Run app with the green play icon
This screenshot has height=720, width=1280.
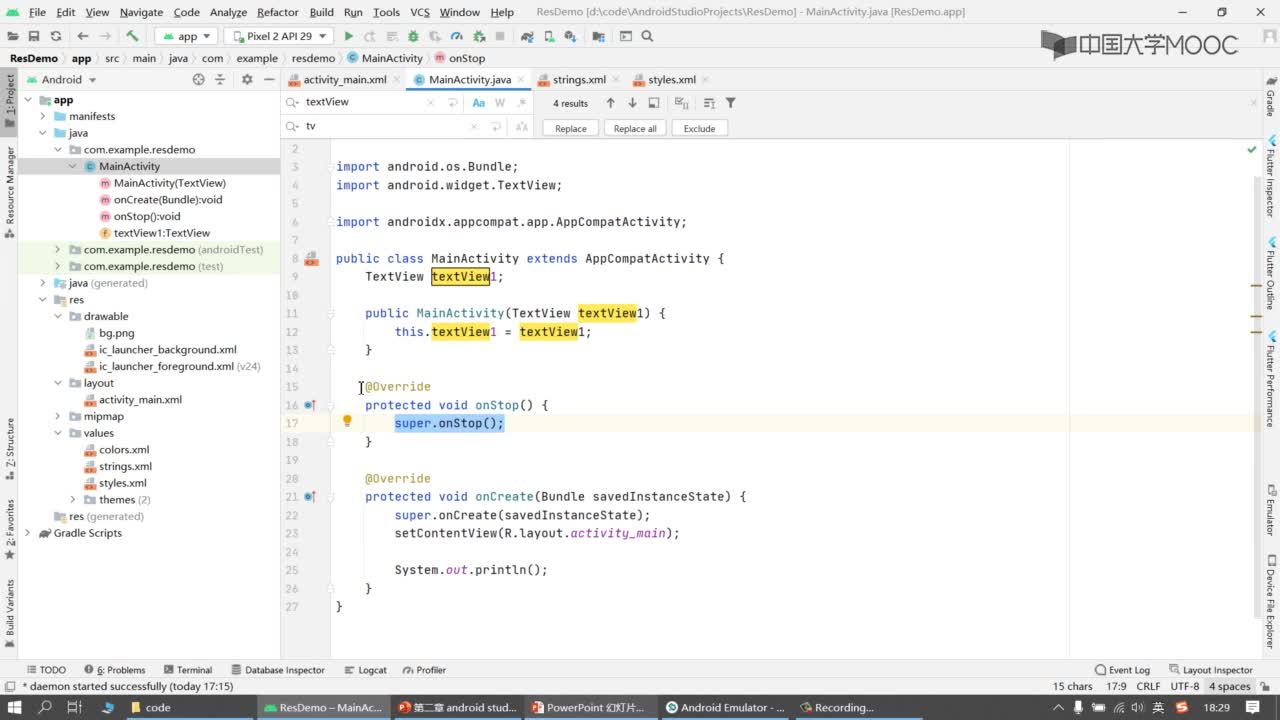click(x=348, y=36)
